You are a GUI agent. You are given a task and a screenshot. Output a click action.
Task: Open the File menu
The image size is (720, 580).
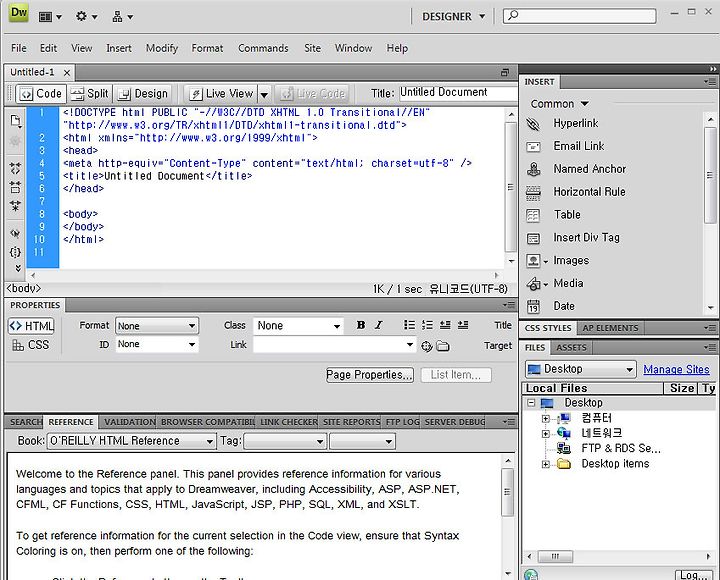pyautogui.click(x=19, y=48)
